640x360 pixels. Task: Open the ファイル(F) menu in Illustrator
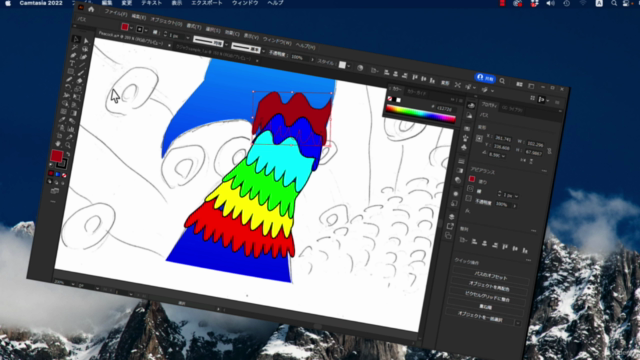click(116, 13)
